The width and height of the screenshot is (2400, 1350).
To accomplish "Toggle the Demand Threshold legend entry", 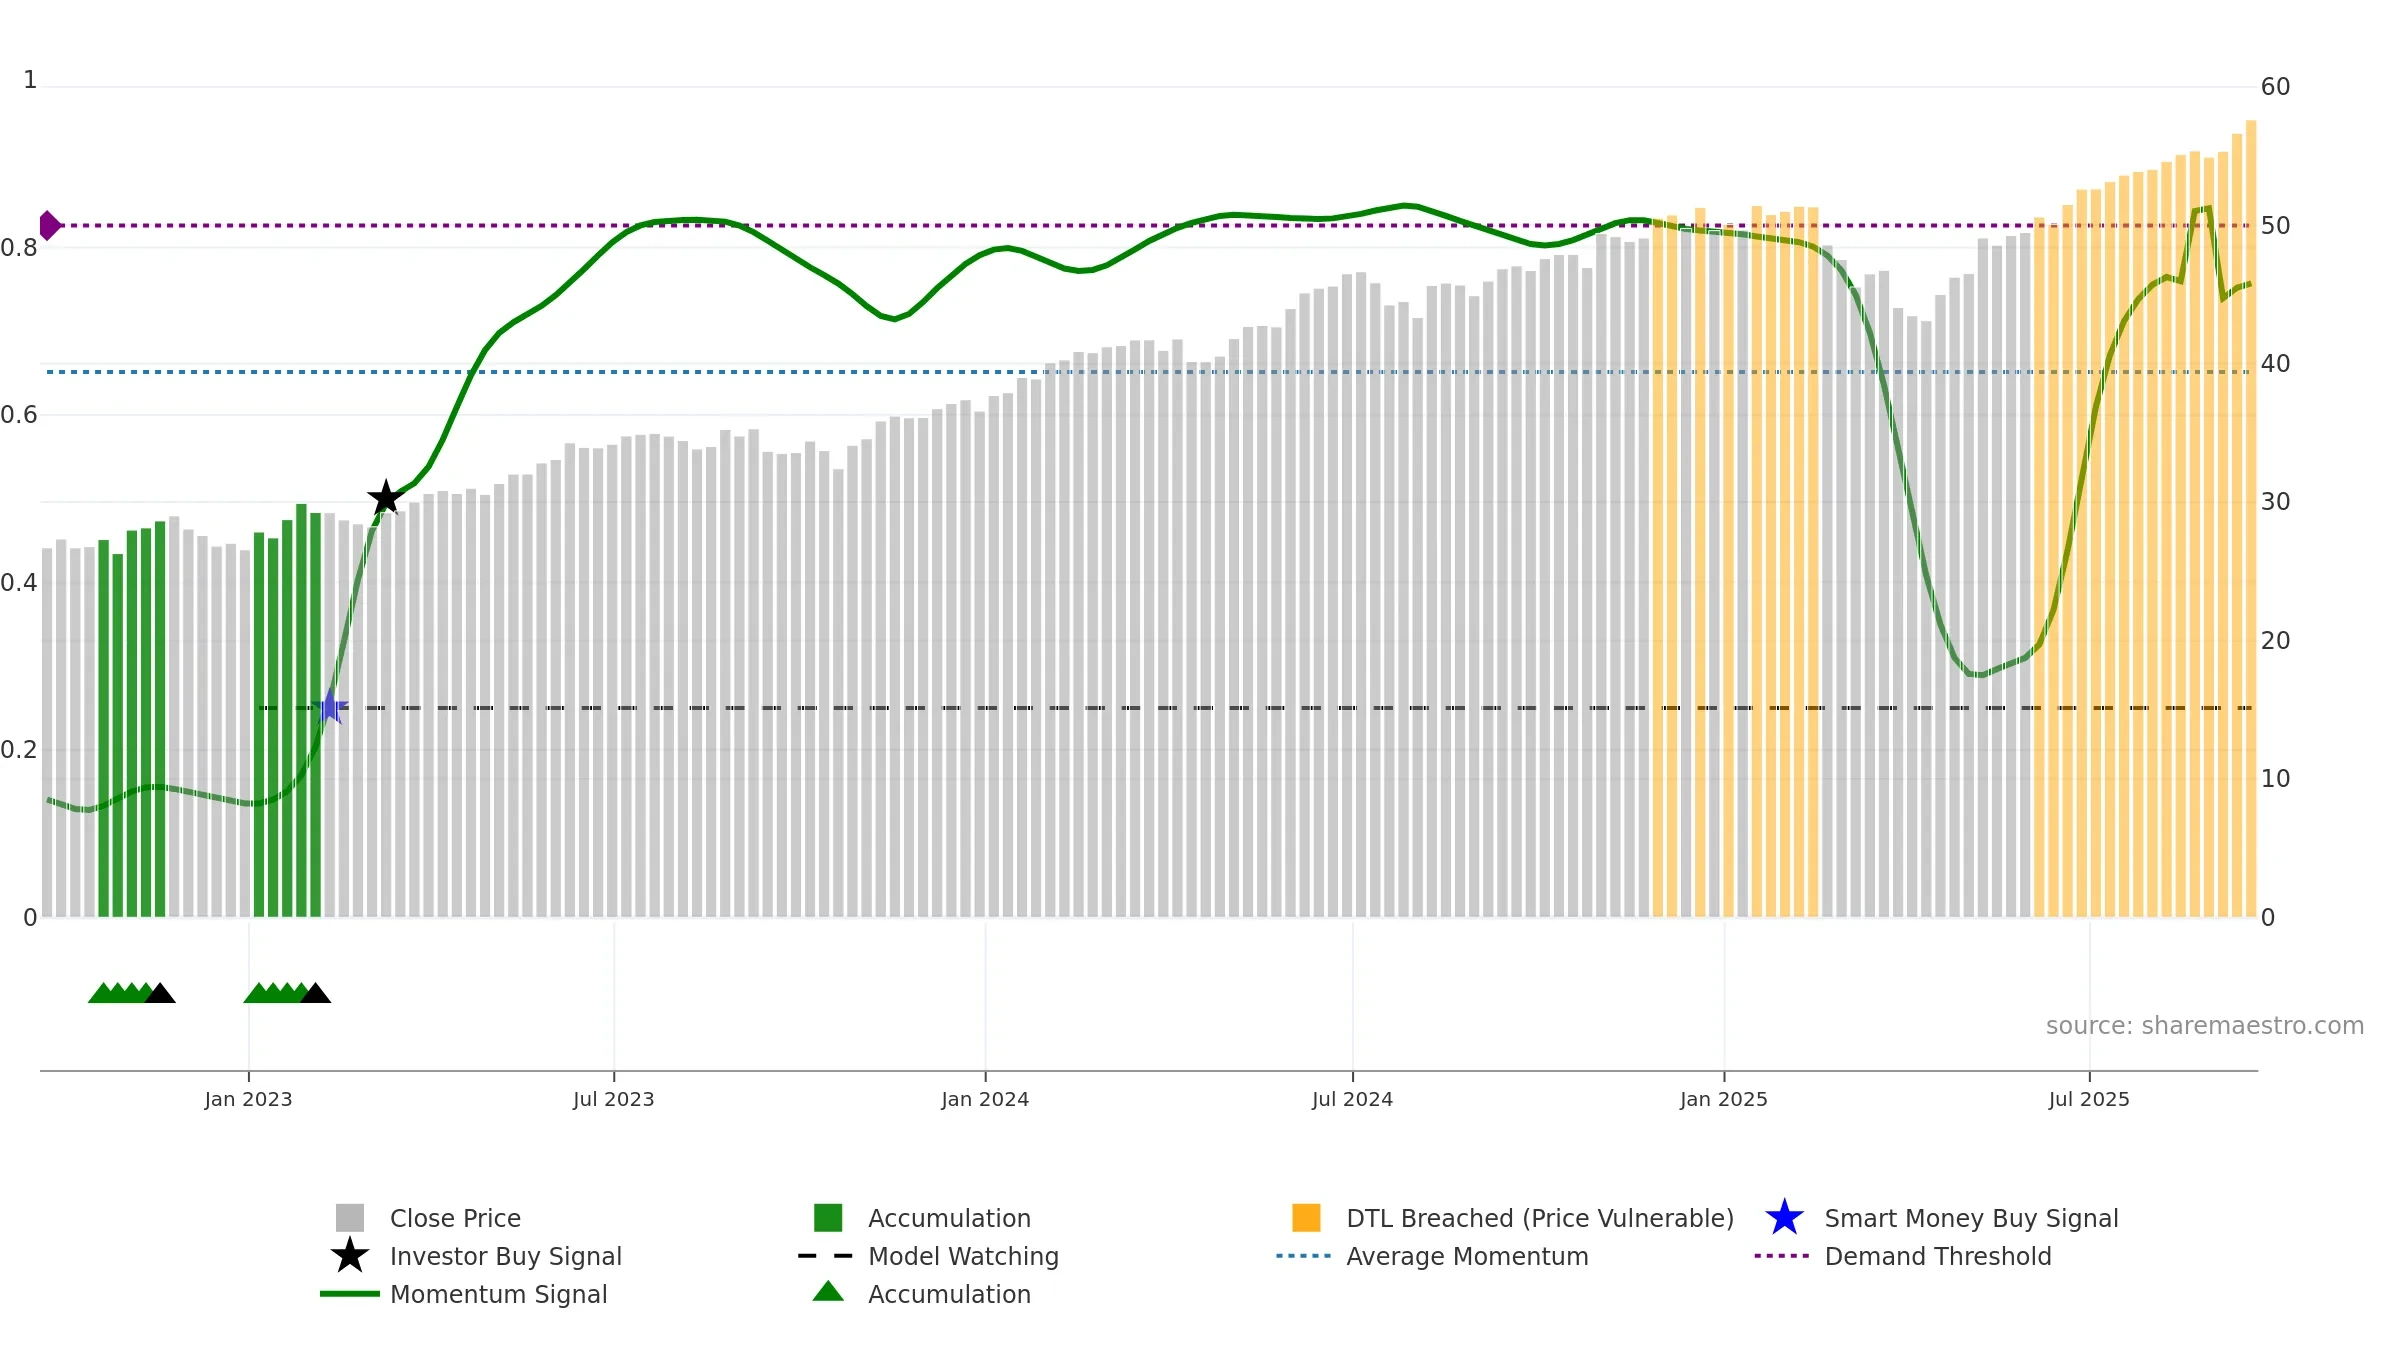I will coord(1903,1256).
